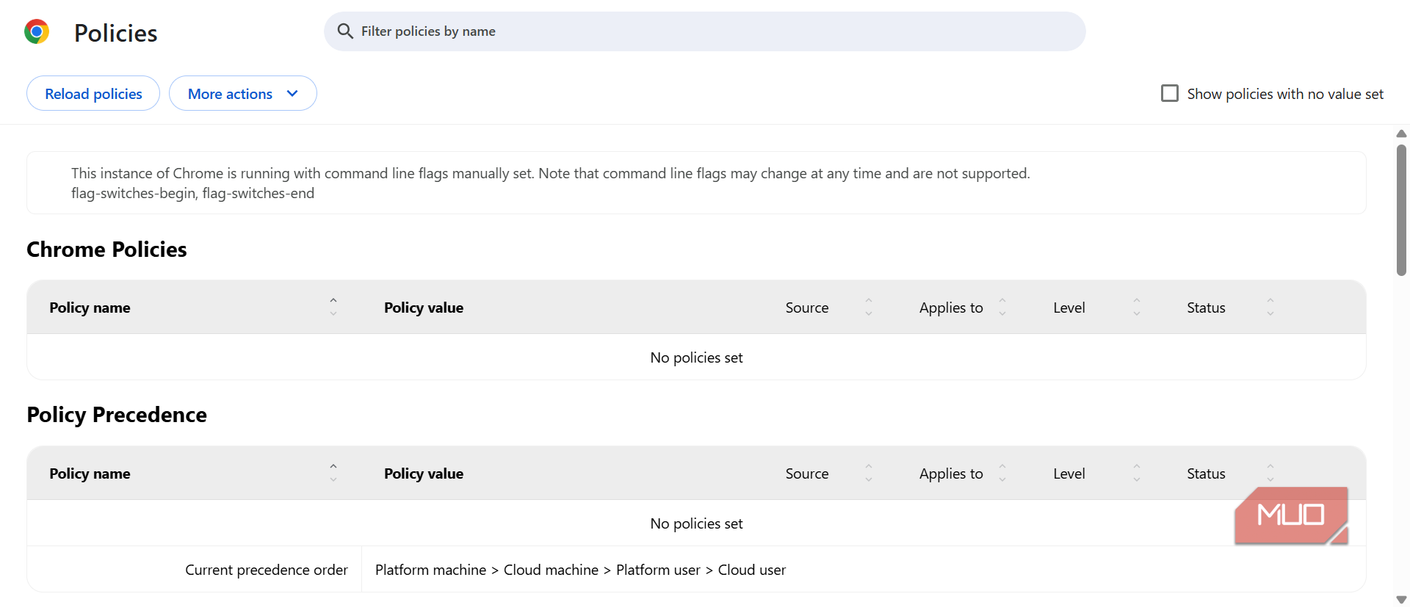Viewport: 1410px width, 607px height.
Task: Click the 'Current precedence order' label
Action: 267,569
